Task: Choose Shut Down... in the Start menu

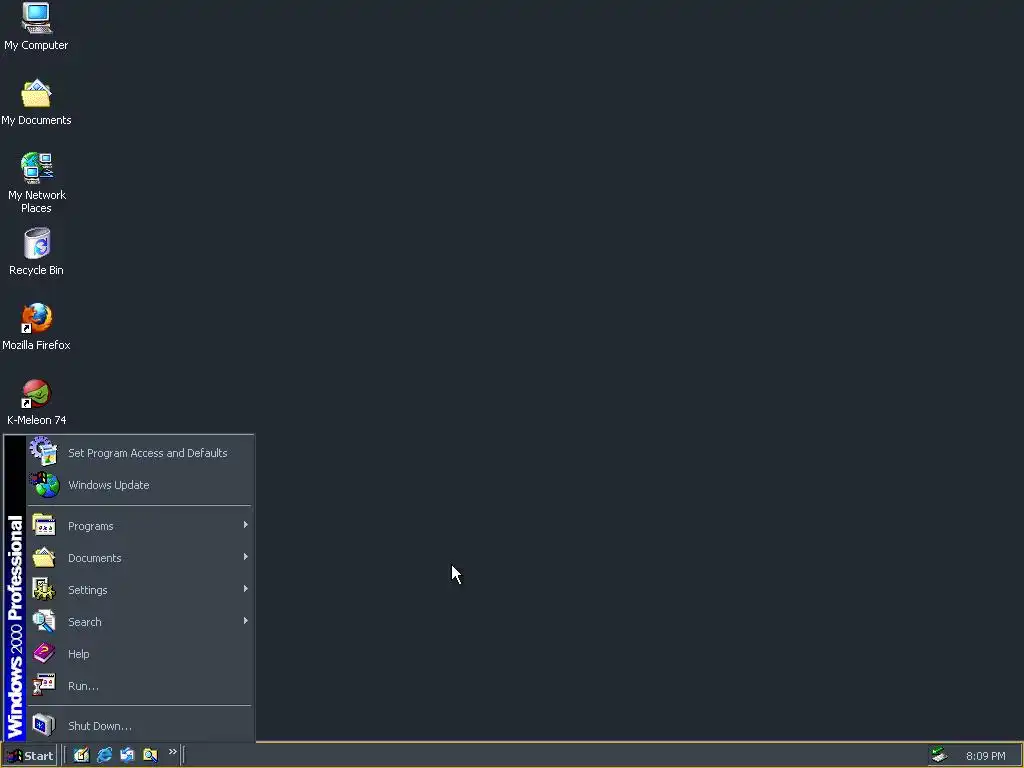Action: [x=140, y=726]
